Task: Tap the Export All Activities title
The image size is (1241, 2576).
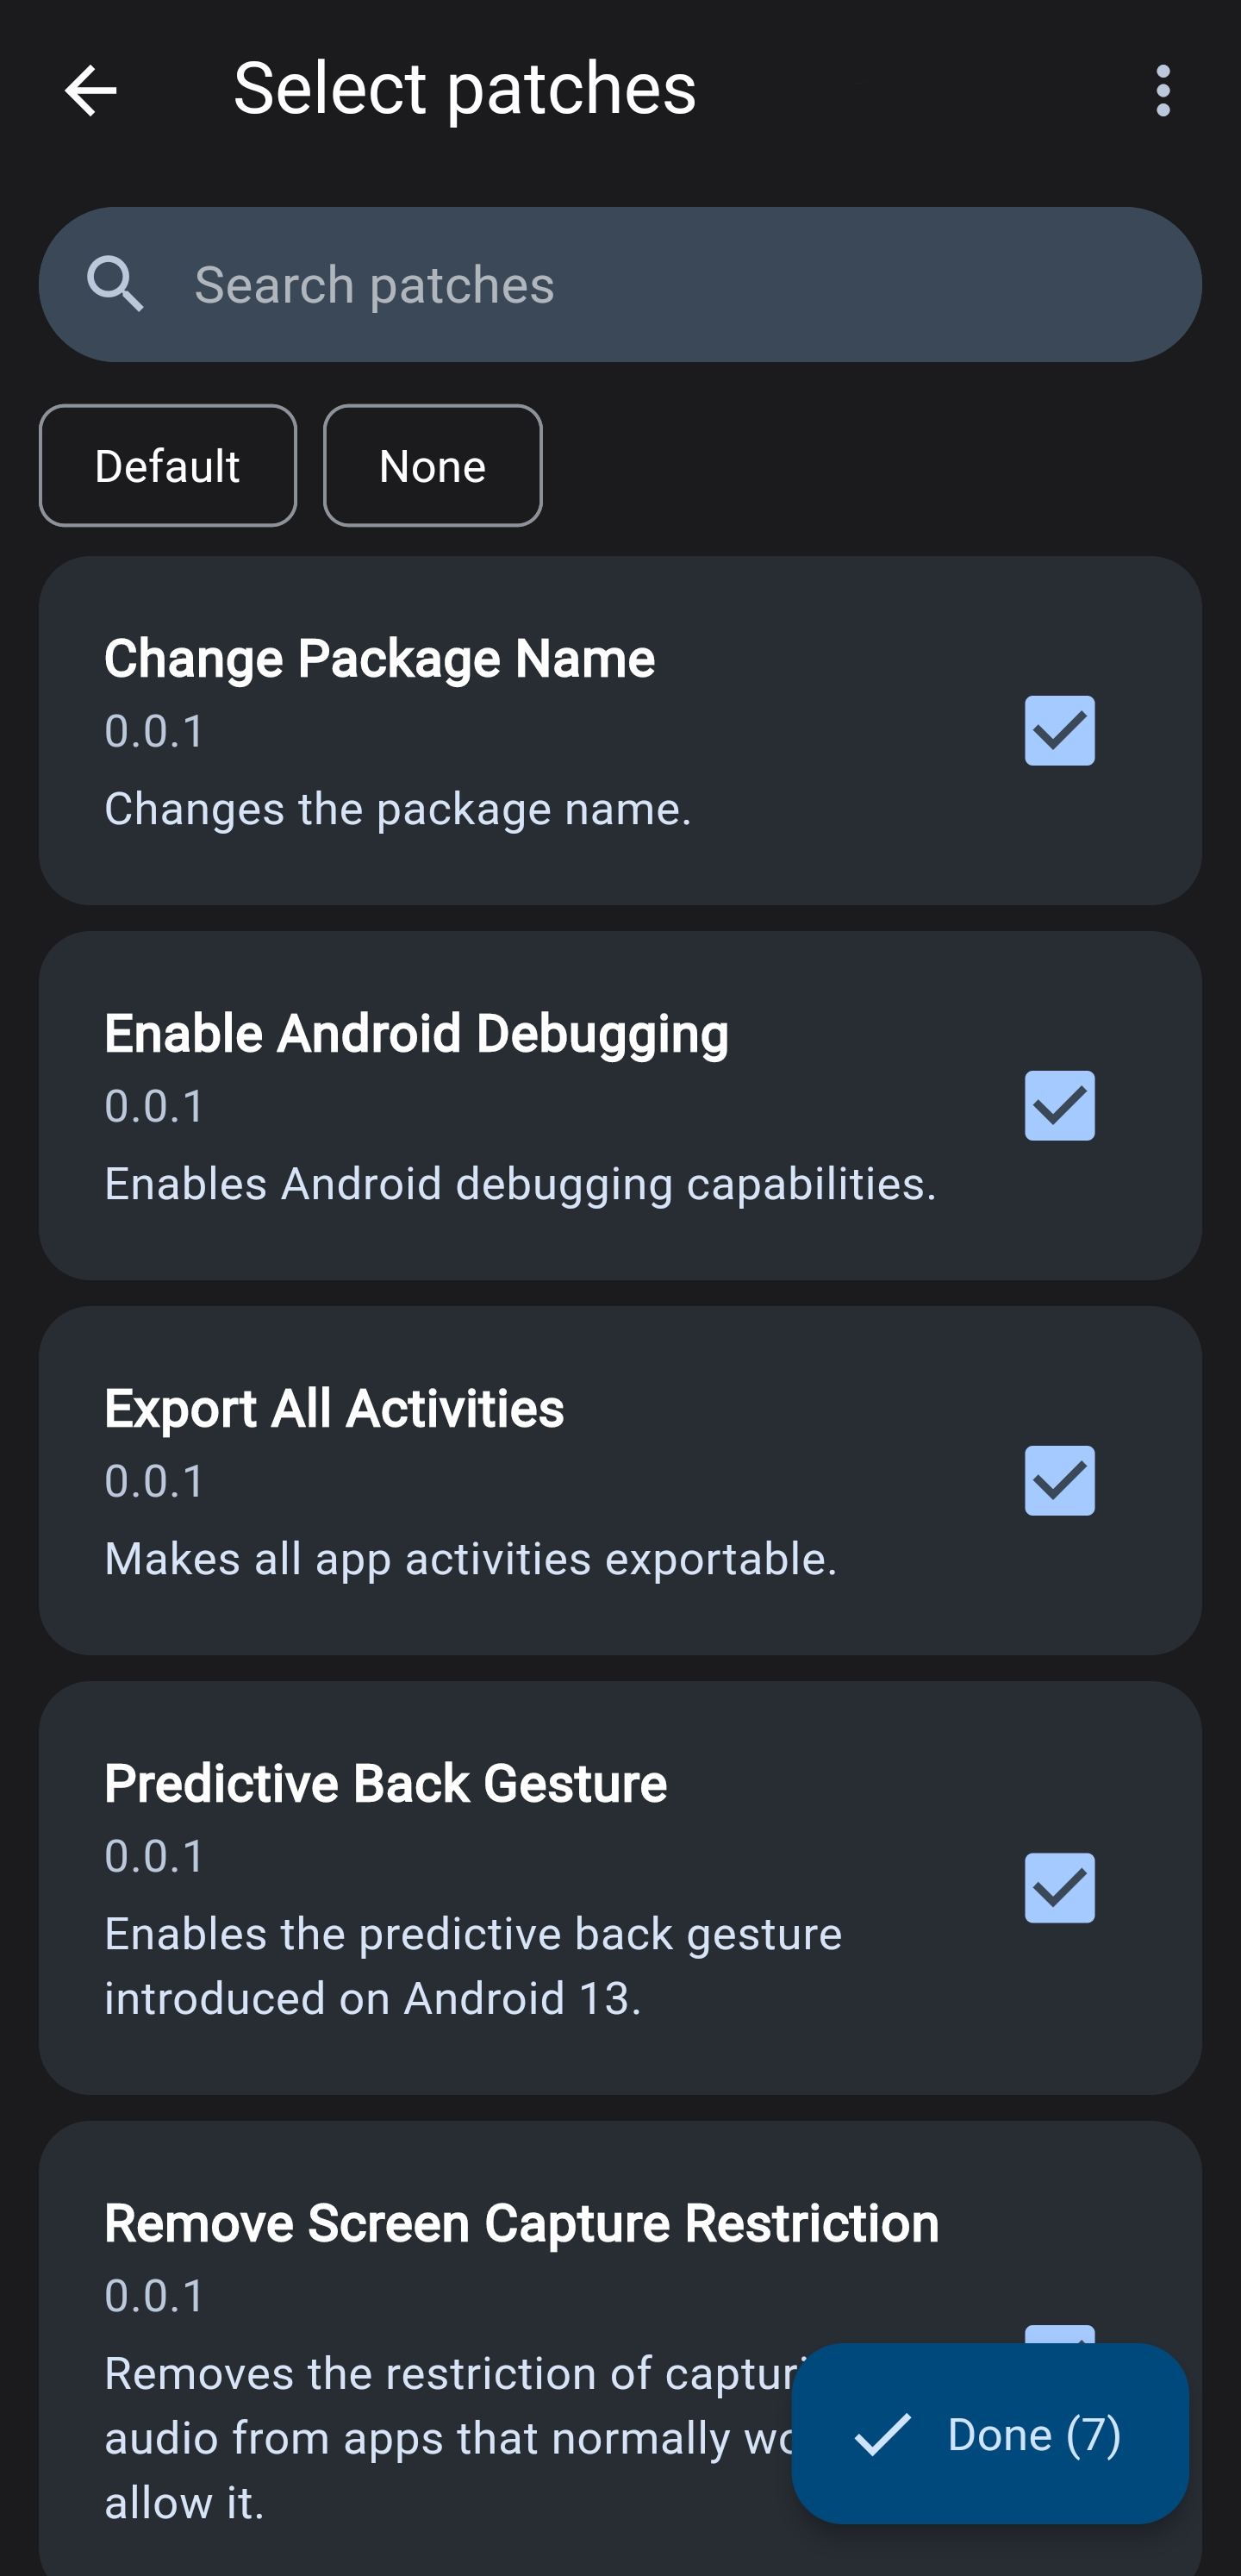Action: point(334,1409)
